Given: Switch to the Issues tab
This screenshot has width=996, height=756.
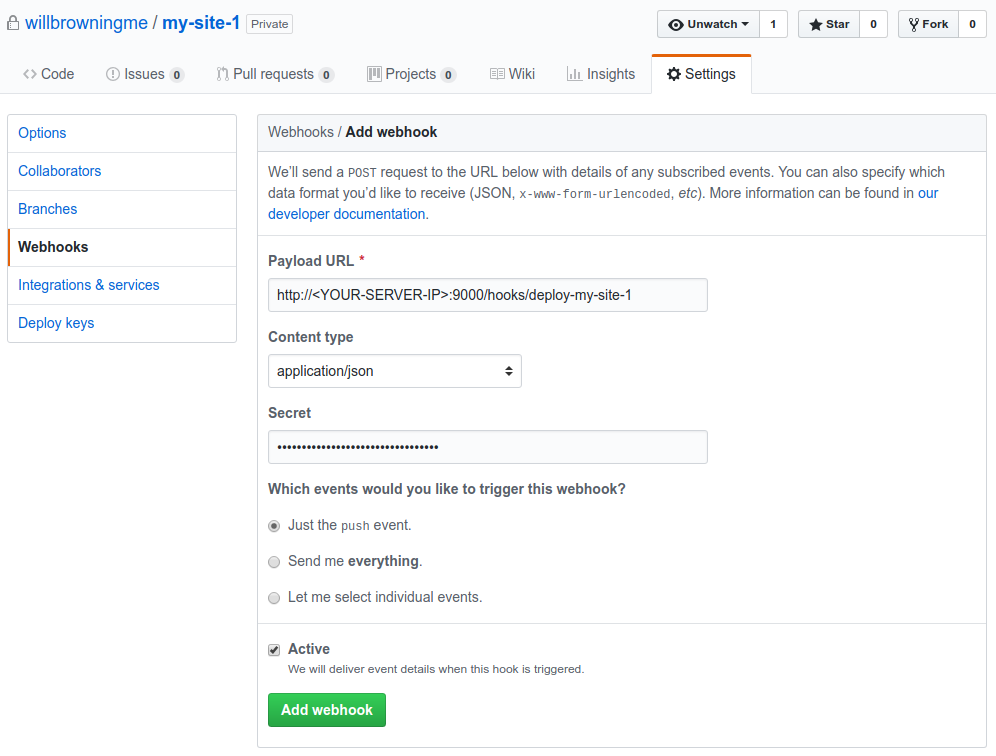Looking at the screenshot, I should 145,74.
